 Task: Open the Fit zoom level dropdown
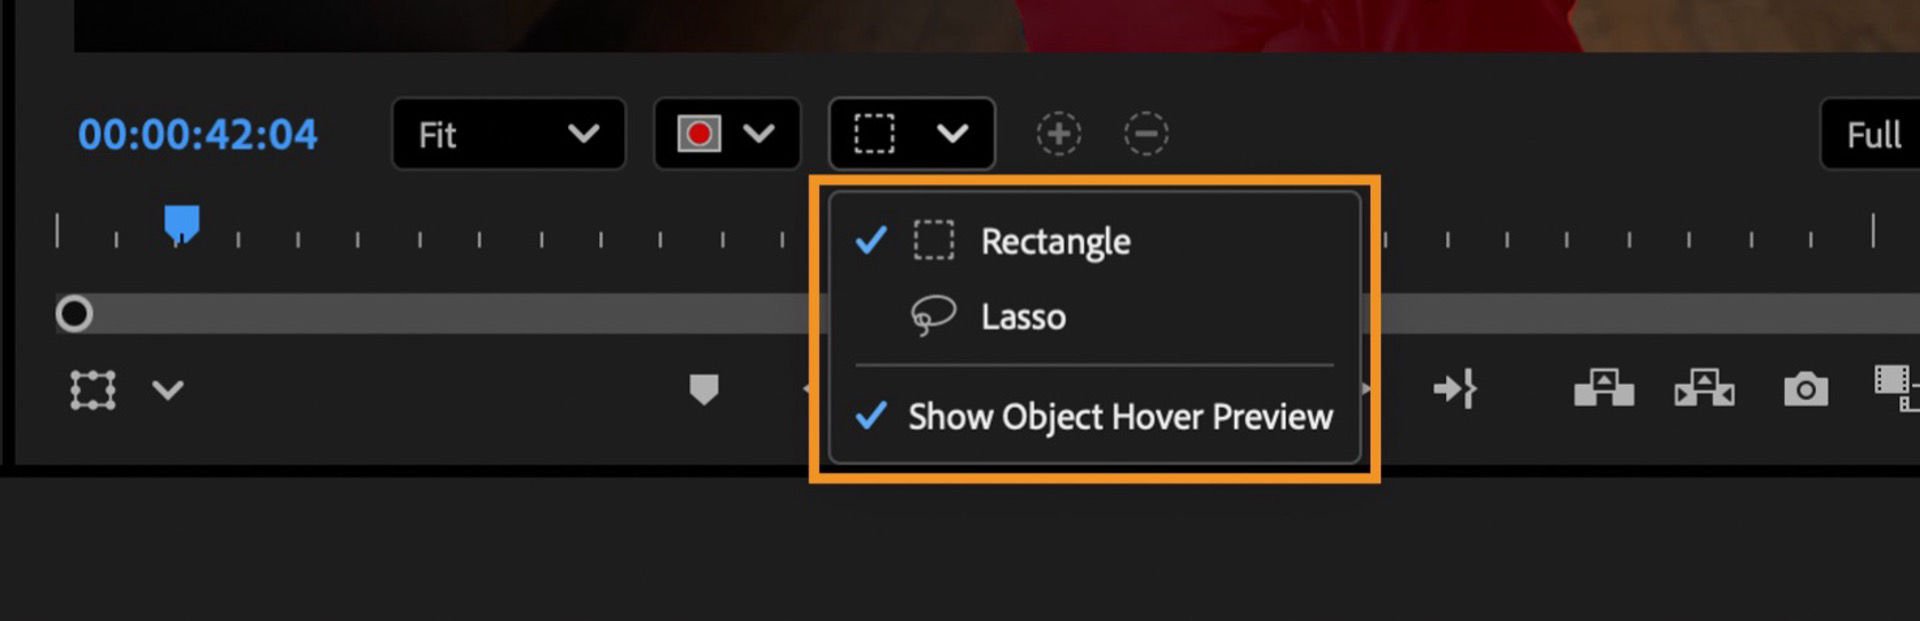point(508,133)
